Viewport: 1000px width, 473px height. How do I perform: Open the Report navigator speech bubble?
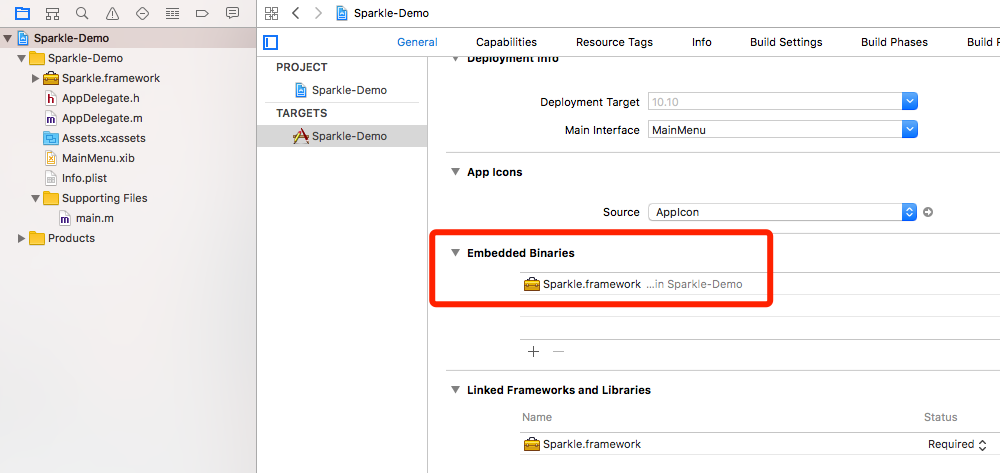(x=233, y=13)
